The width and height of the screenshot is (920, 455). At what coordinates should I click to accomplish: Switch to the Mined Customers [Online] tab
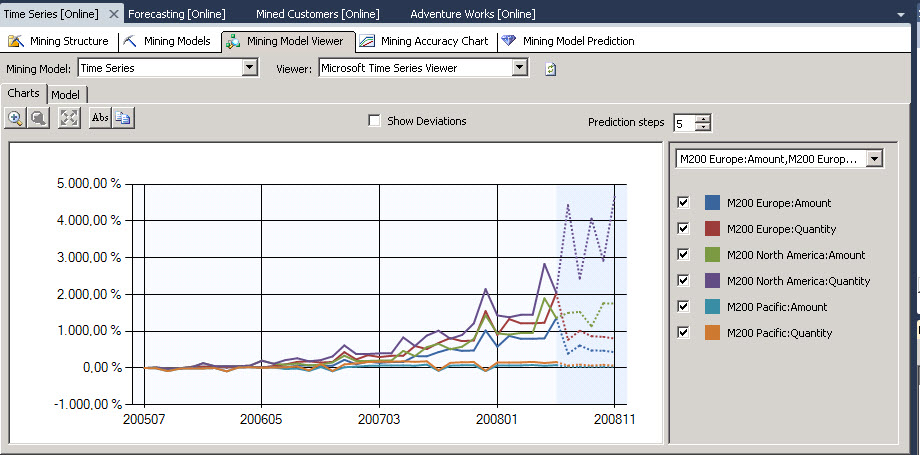tap(317, 14)
